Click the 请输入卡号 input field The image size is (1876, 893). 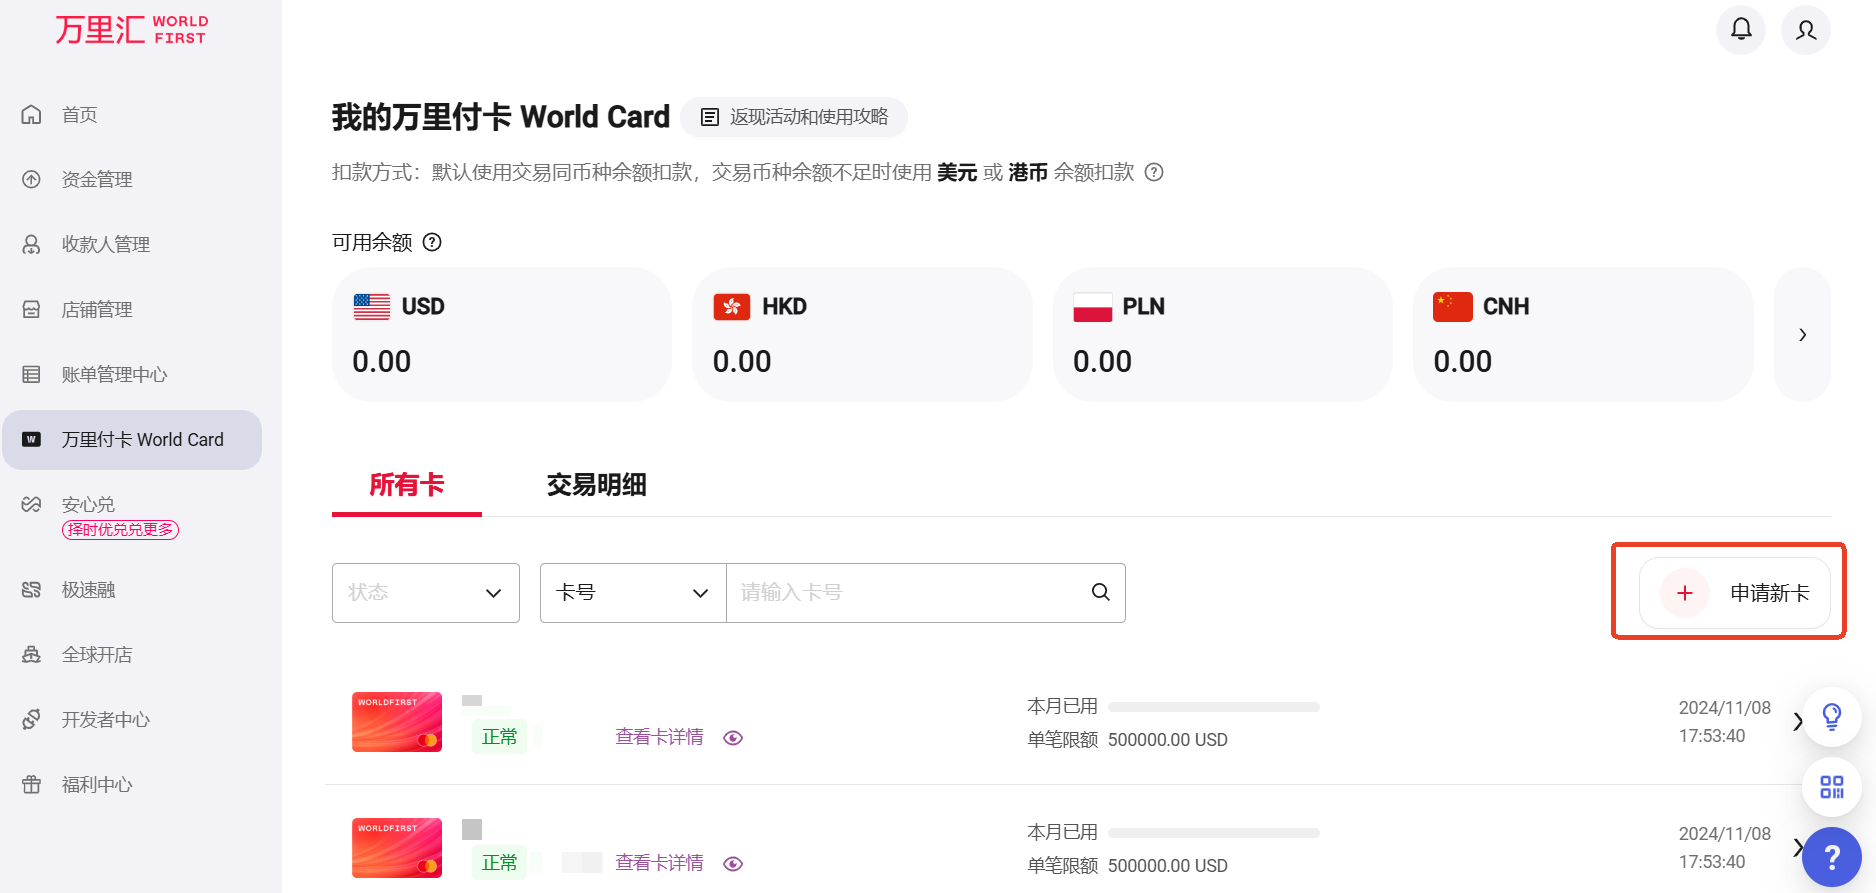point(905,593)
